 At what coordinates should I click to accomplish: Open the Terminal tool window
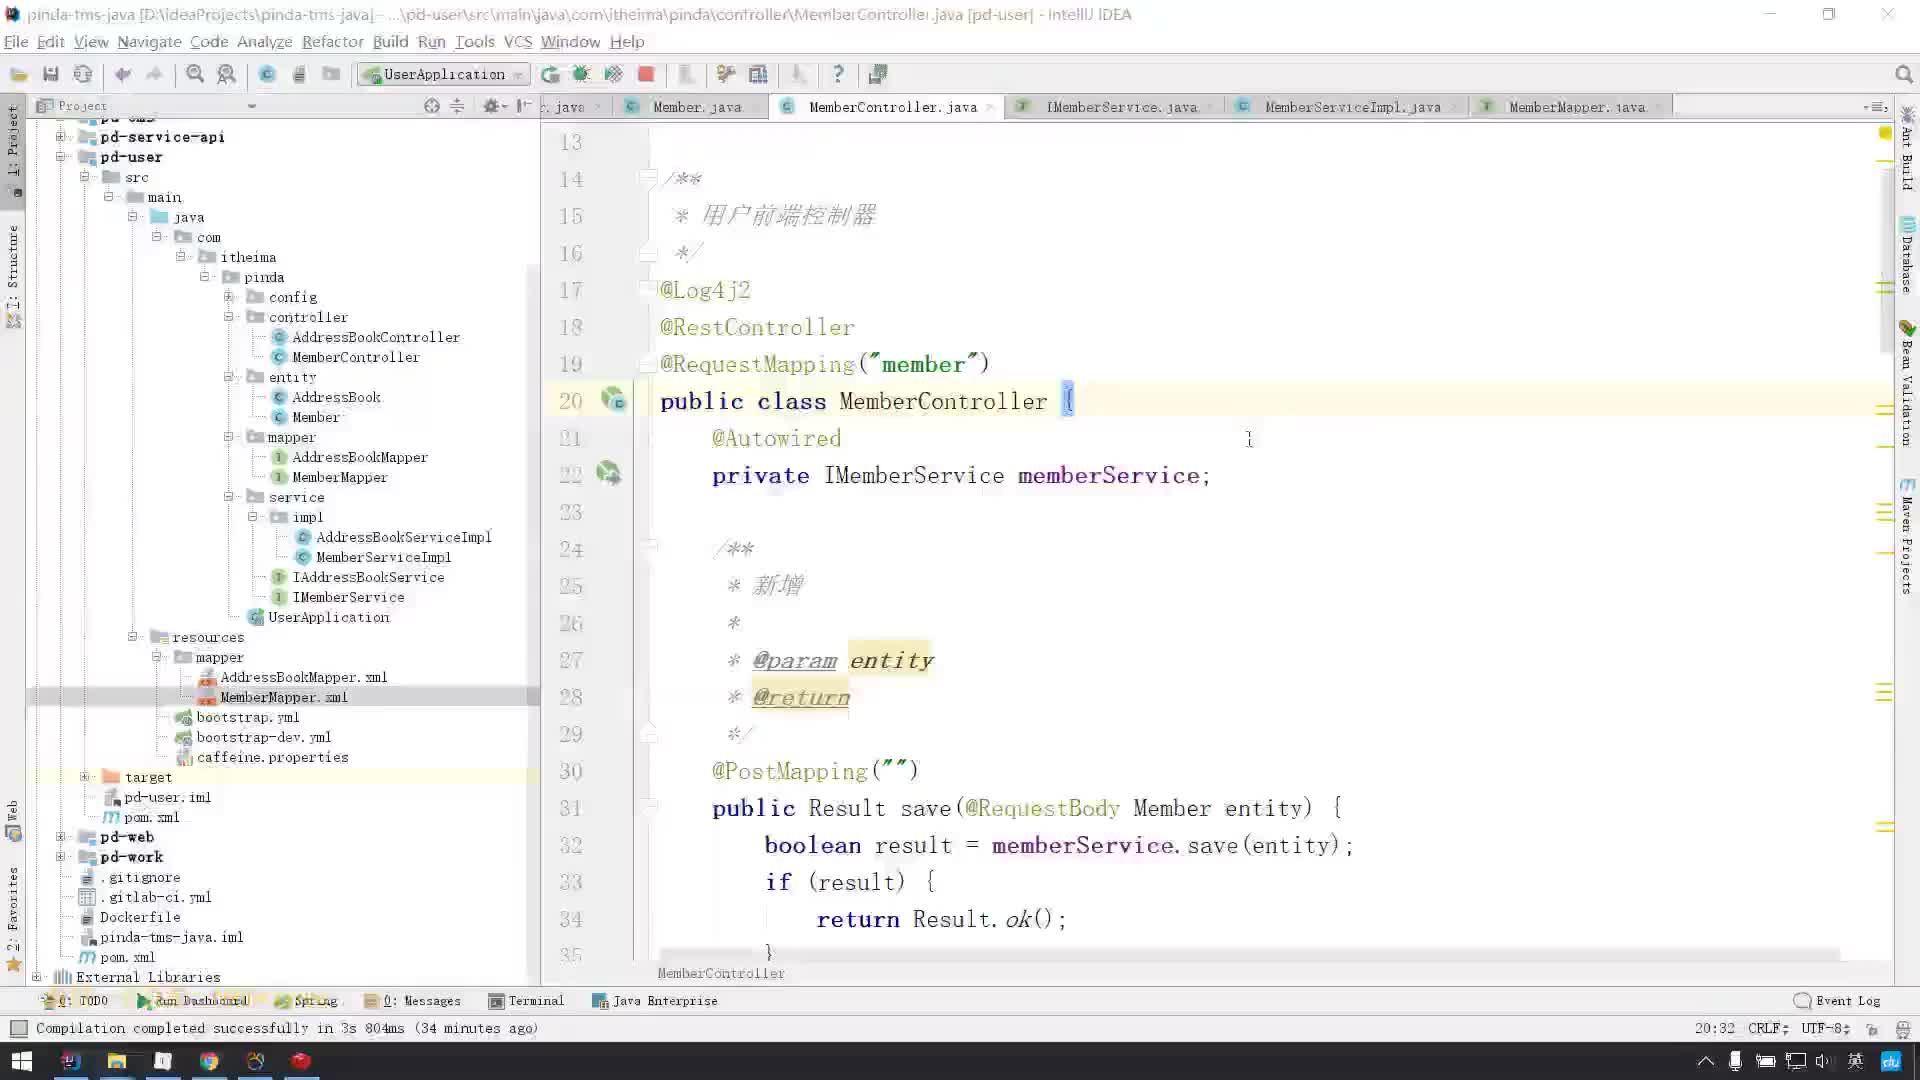click(526, 1001)
